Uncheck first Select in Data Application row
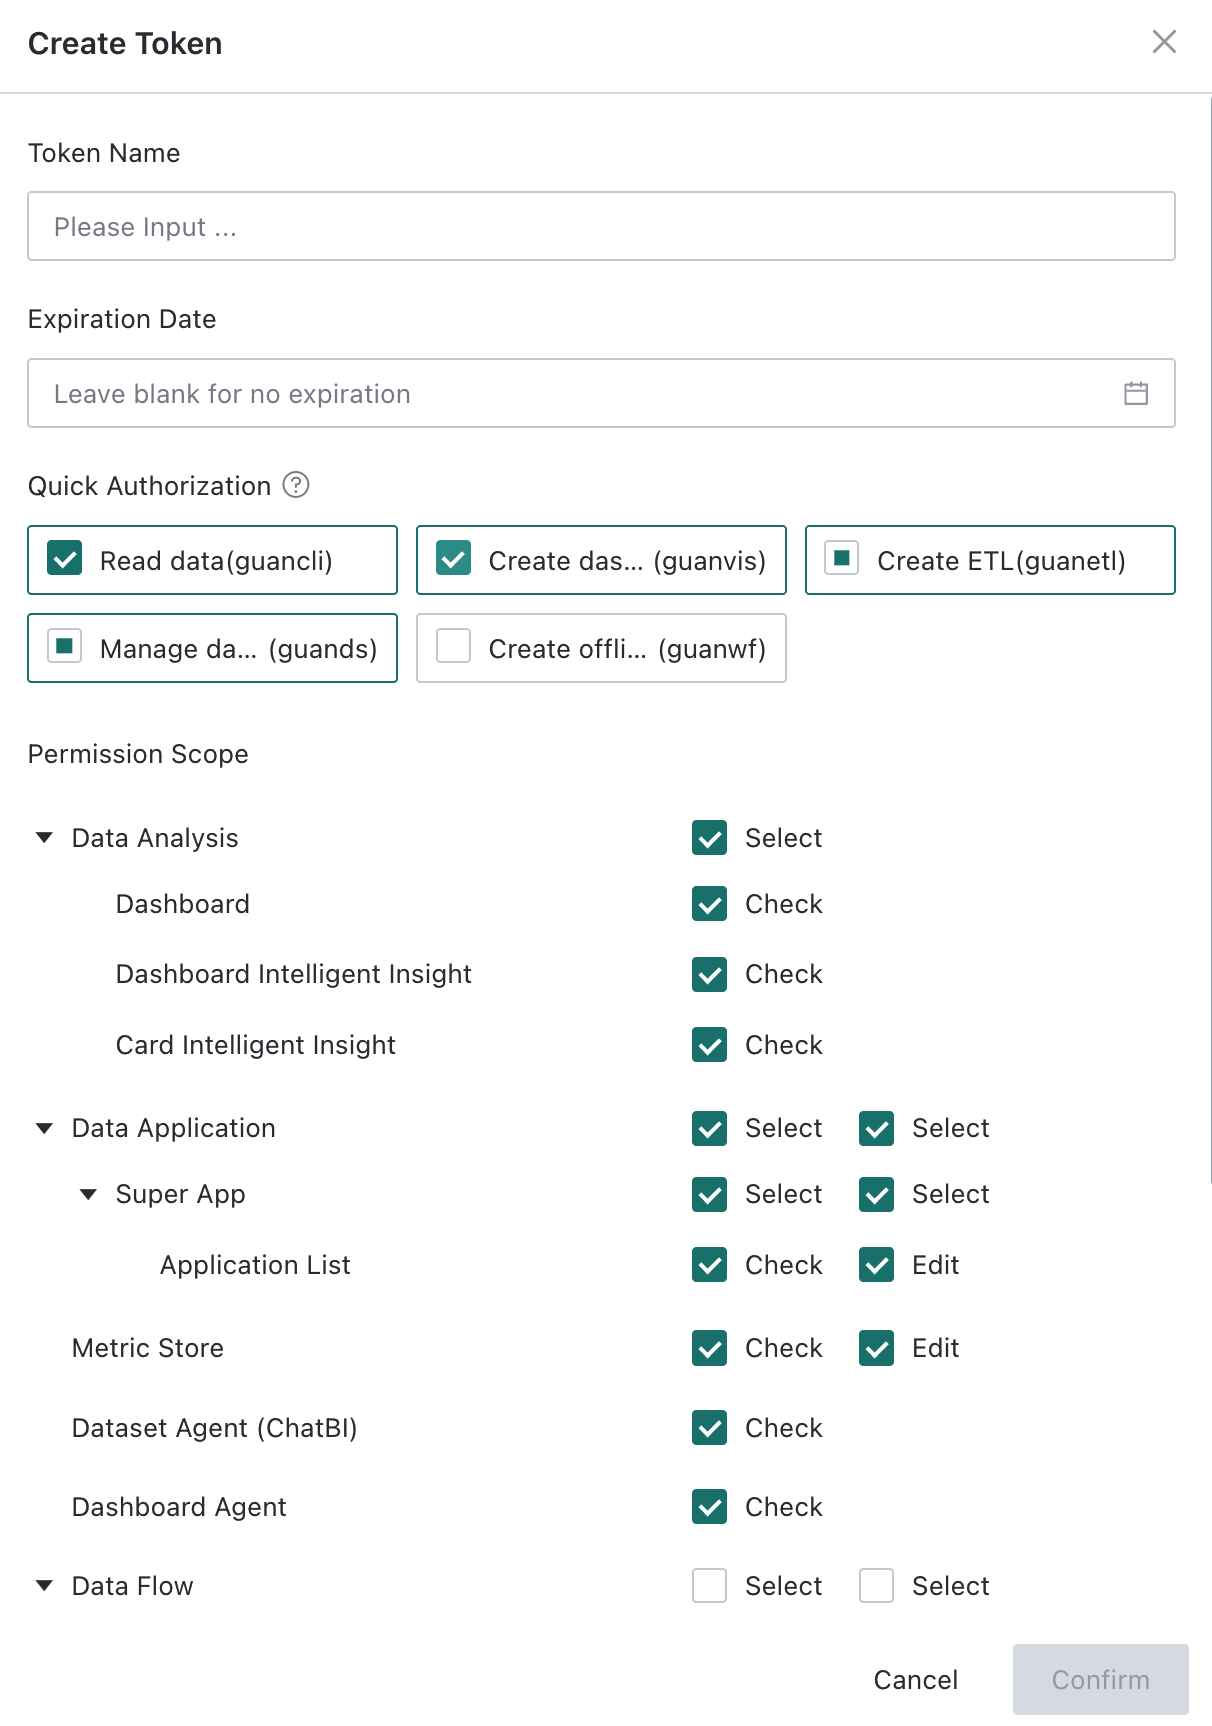The height and width of the screenshot is (1726, 1212). tap(710, 1128)
